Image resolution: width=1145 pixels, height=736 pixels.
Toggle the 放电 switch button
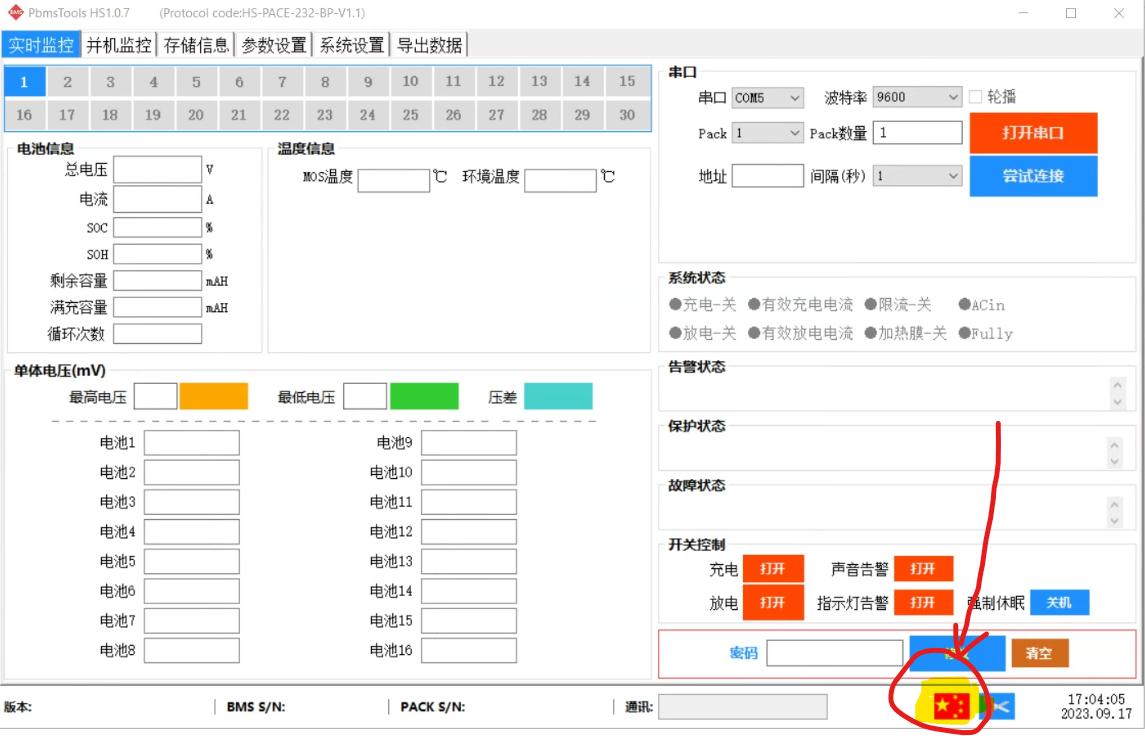click(773, 602)
